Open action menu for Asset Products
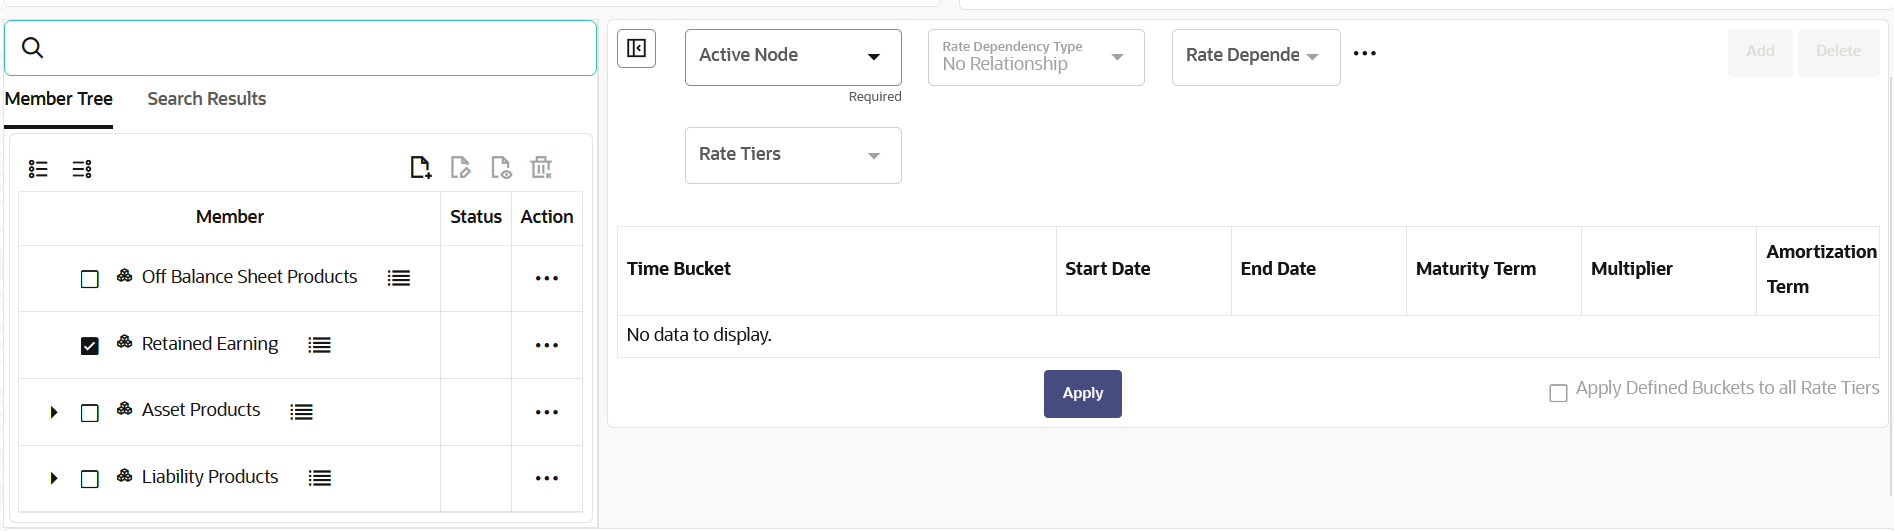 [x=546, y=412]
